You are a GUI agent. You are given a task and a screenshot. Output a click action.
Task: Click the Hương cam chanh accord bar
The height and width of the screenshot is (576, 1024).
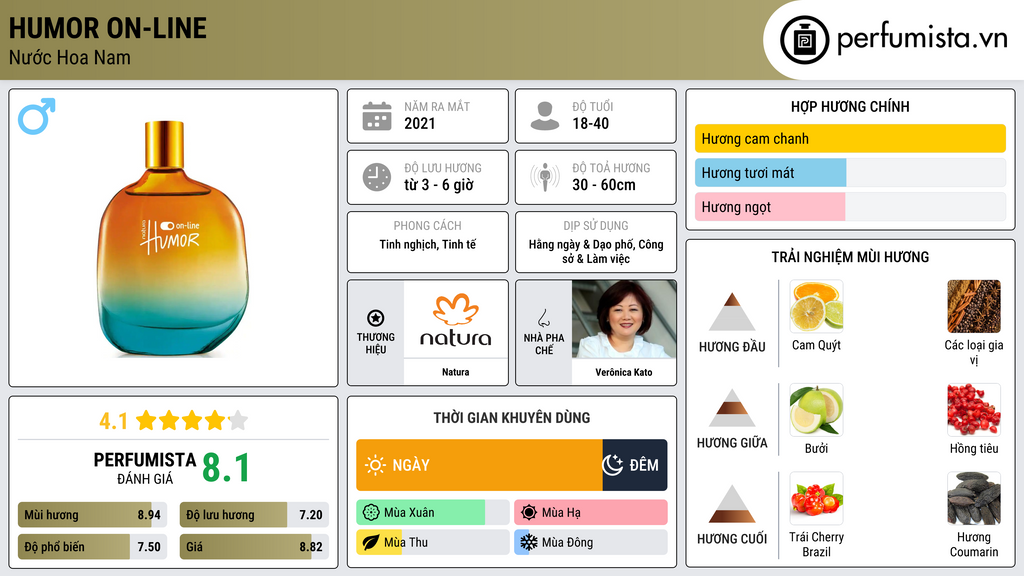click(x=850, y=138)
